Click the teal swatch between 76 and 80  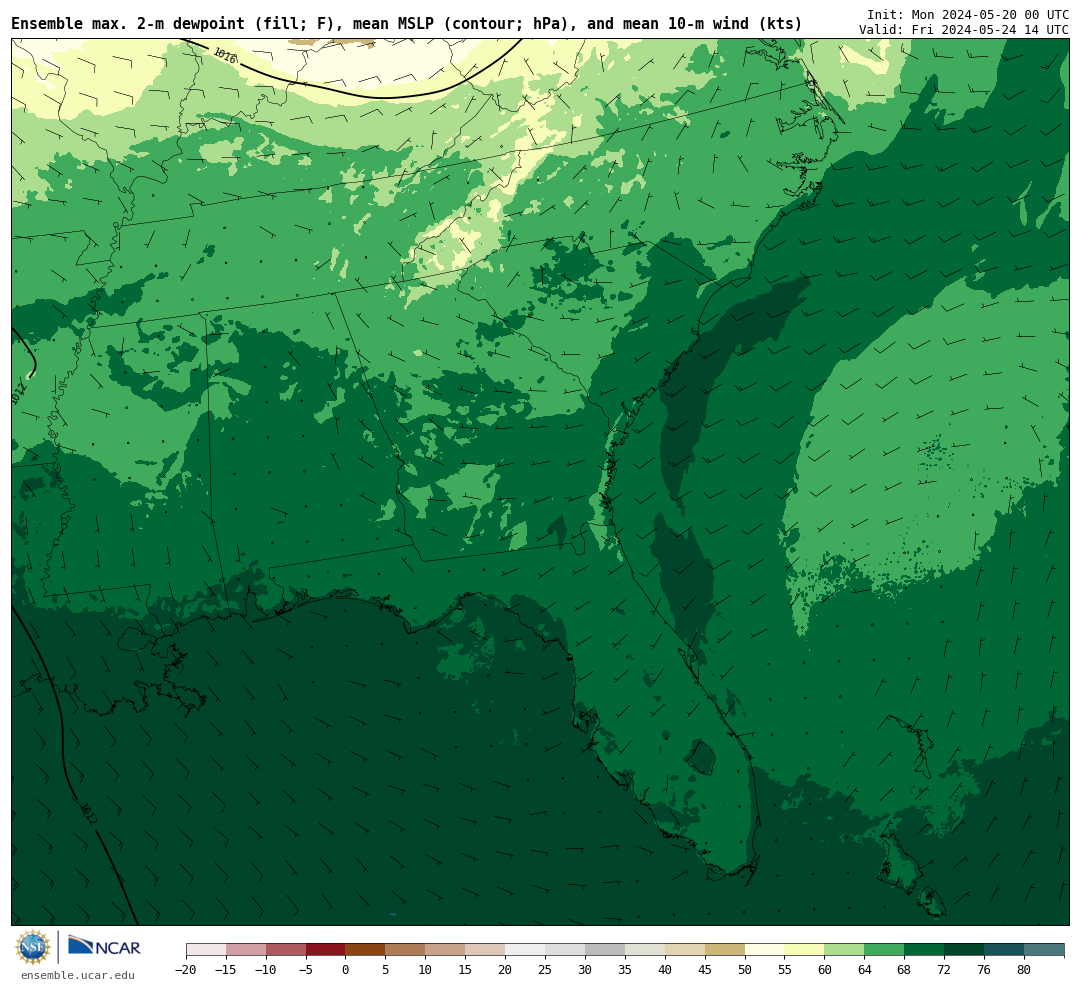pyautogui.click(x=1005, y=950)
